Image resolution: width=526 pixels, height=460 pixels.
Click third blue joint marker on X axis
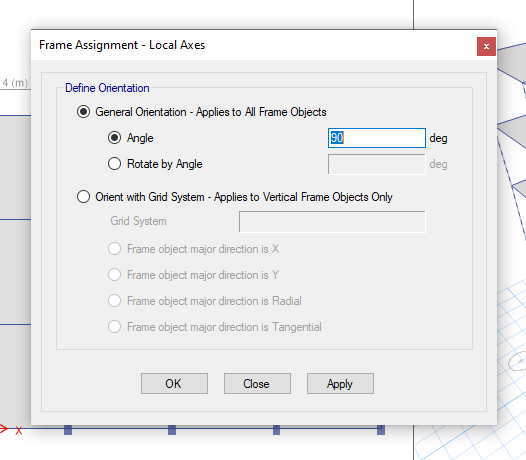click(x=276, y=430)
